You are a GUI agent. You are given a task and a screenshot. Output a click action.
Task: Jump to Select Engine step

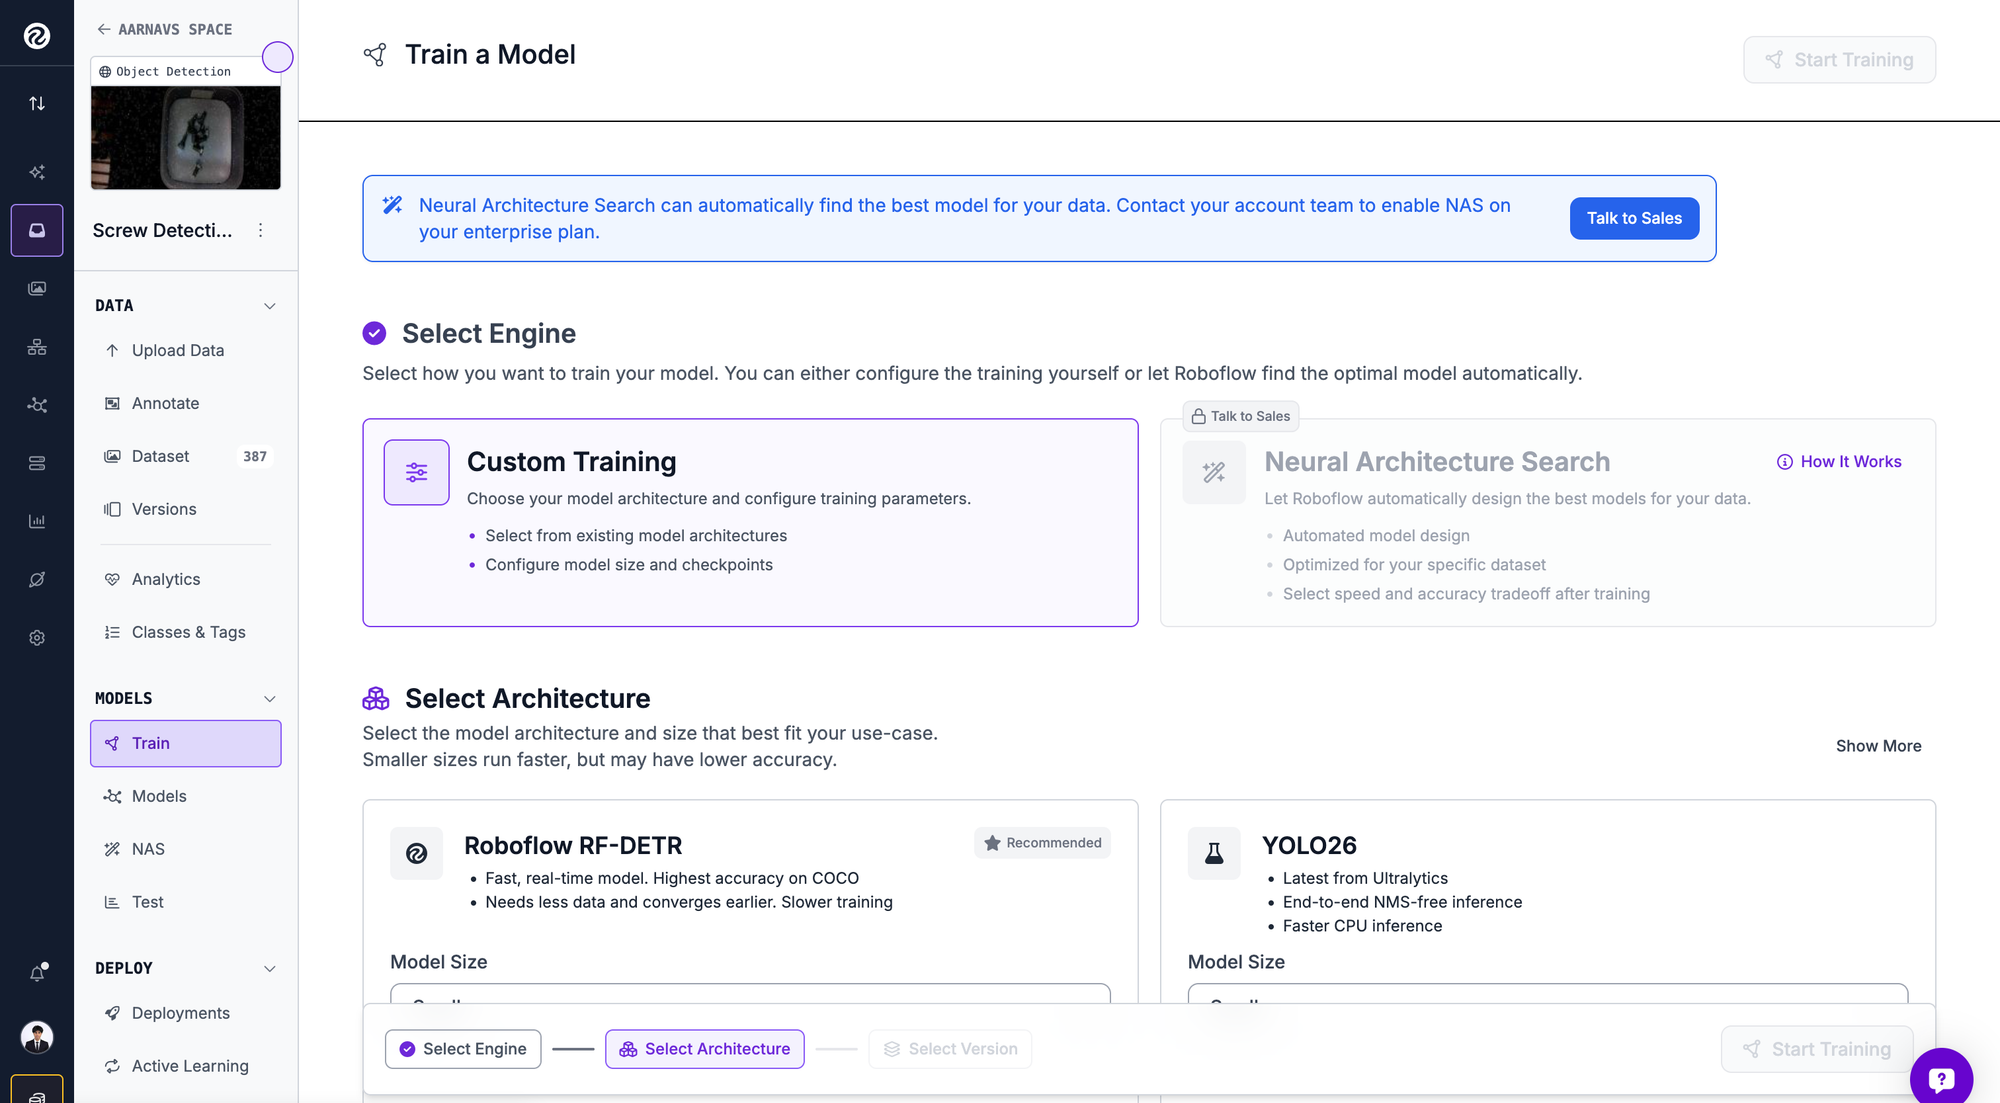[x=463, y=1049]
